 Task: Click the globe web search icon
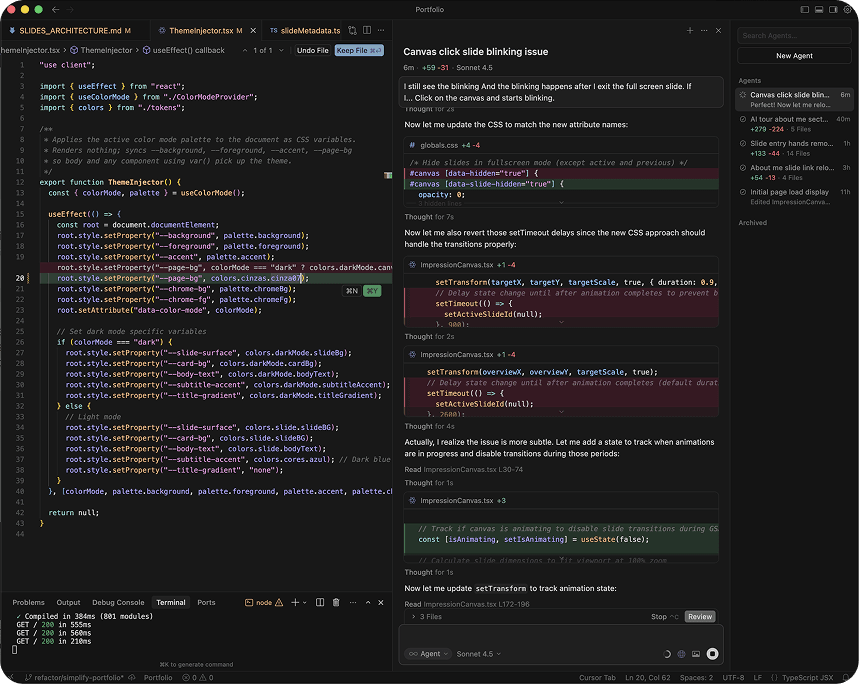[x=681, y=654]
